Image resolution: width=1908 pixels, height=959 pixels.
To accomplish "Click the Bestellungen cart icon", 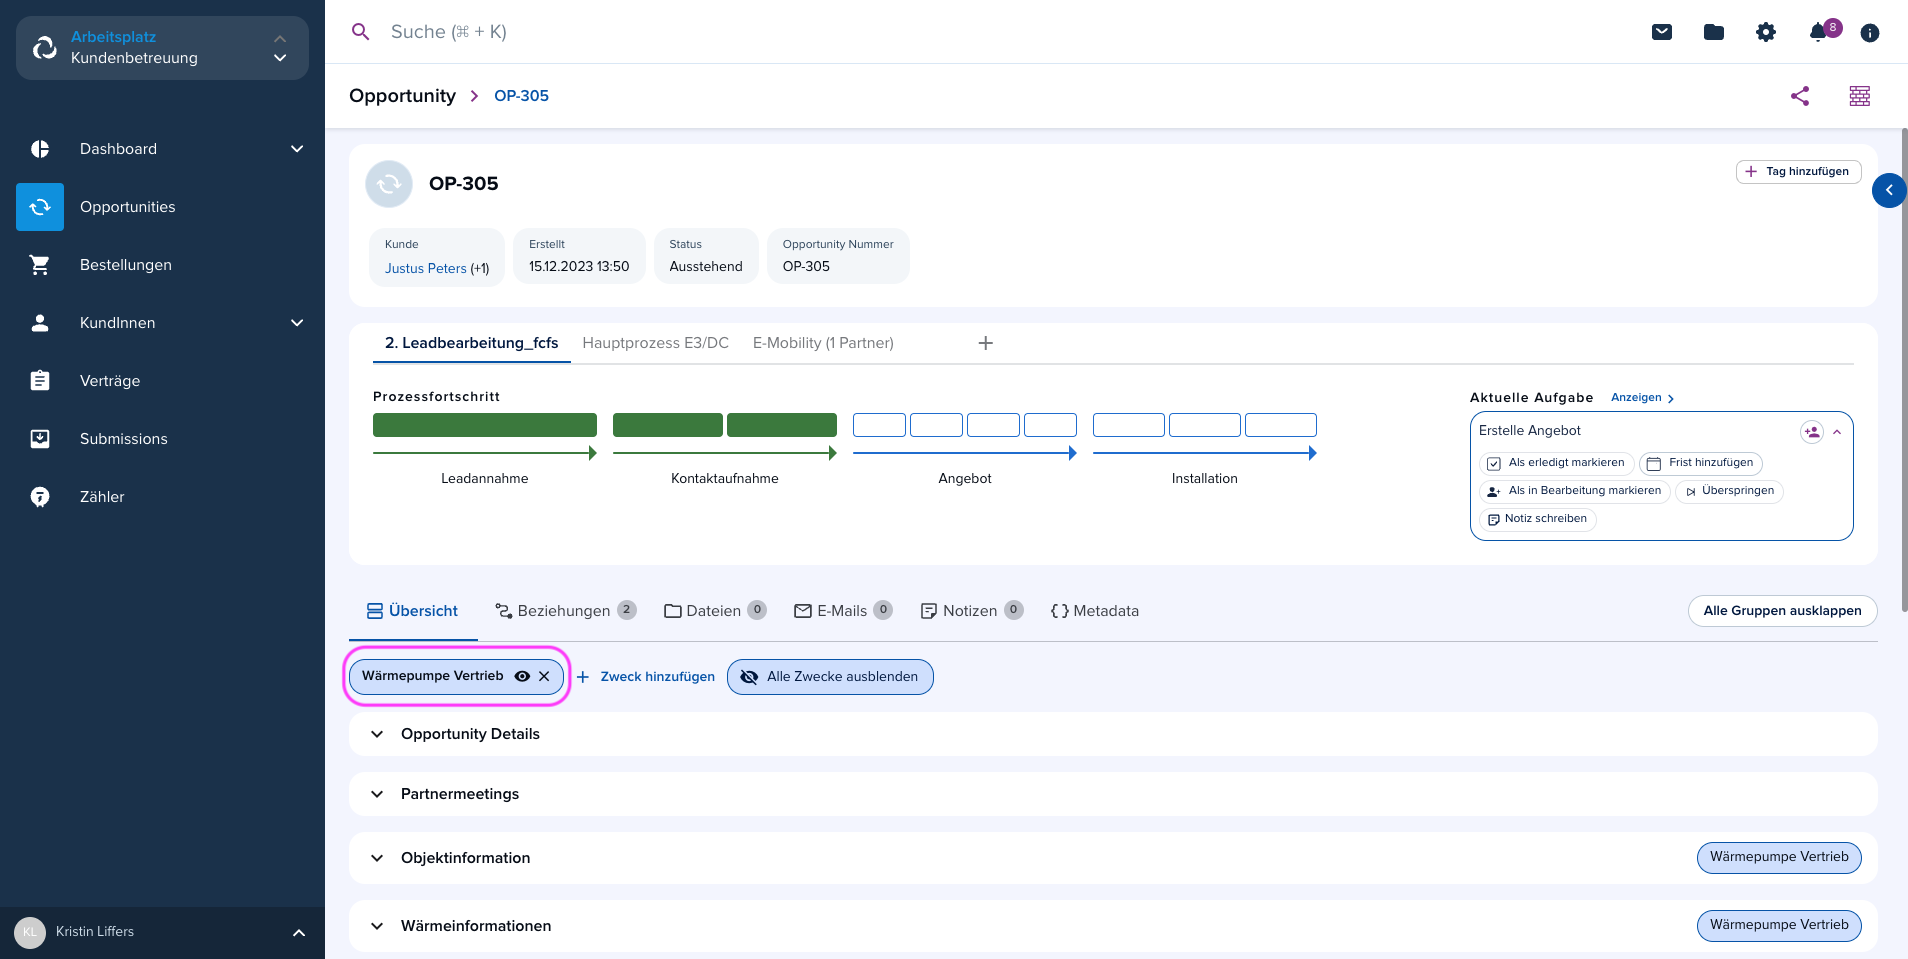I will tap(40, 265).
